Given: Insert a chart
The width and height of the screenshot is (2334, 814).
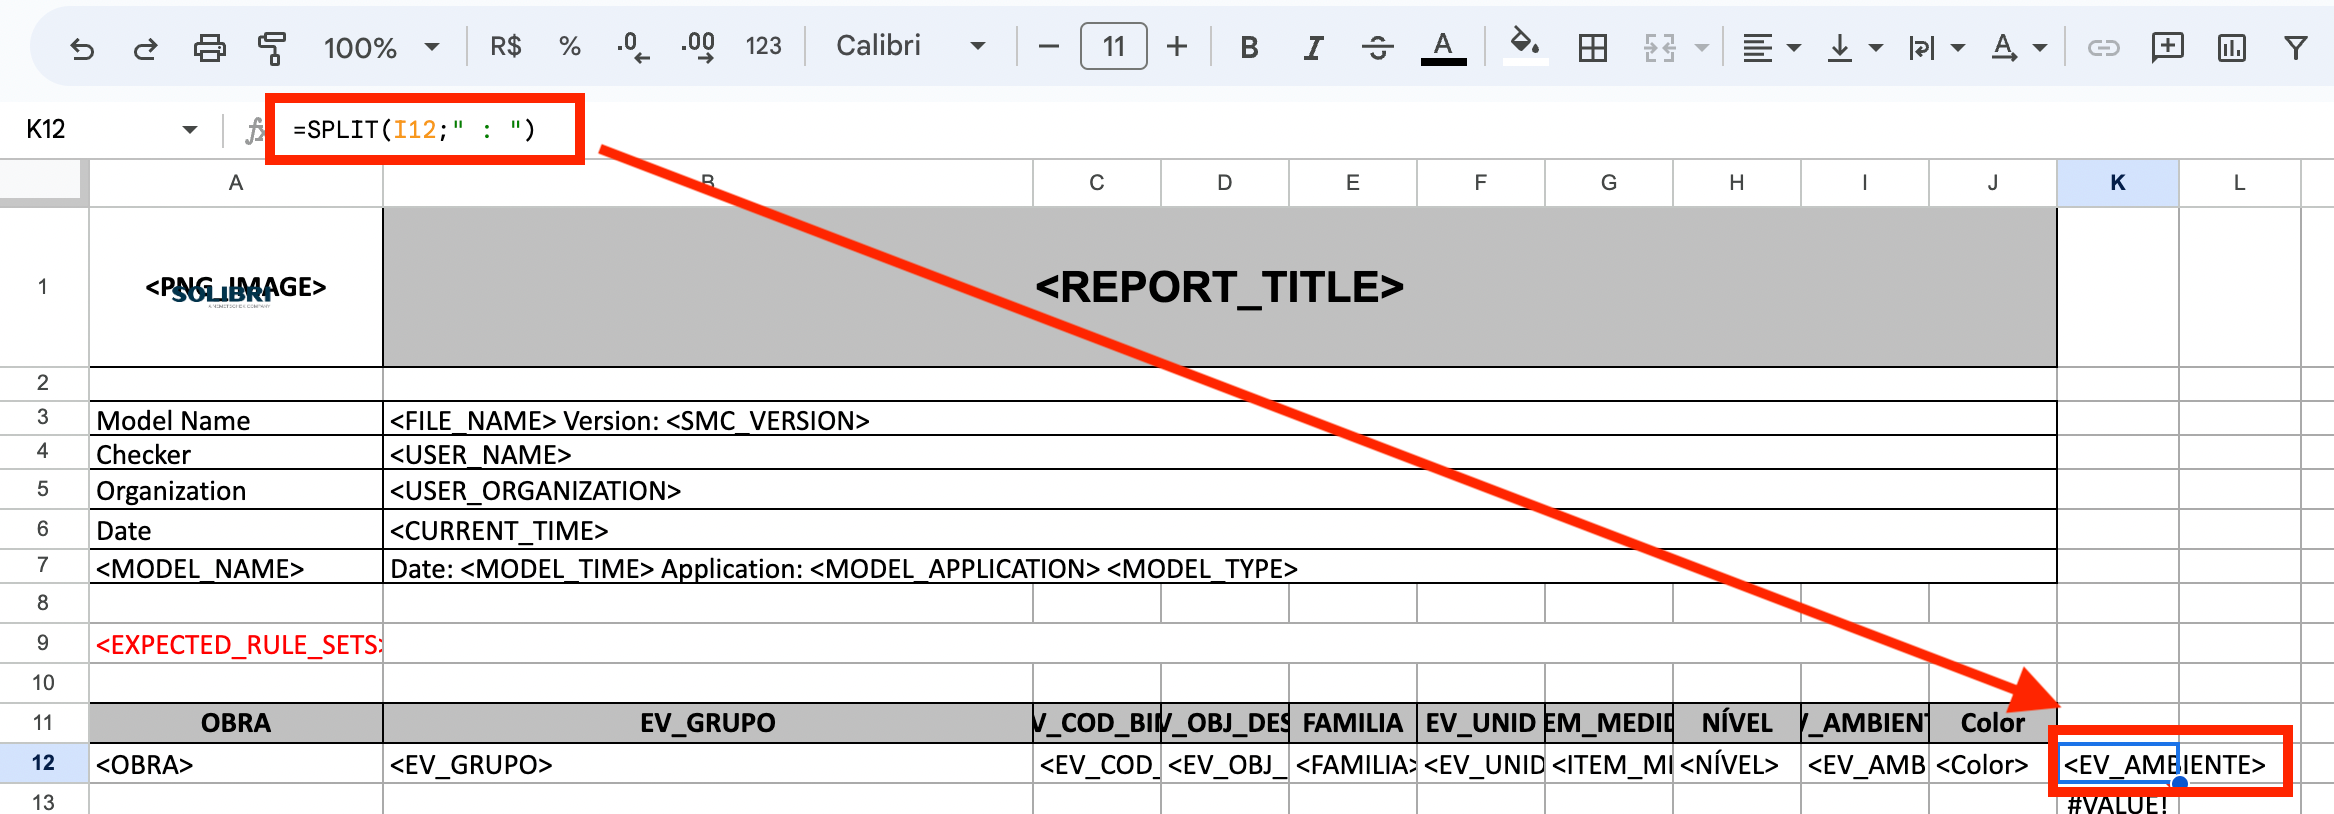Looking at the screenshot, I should tap(2231, 47).
